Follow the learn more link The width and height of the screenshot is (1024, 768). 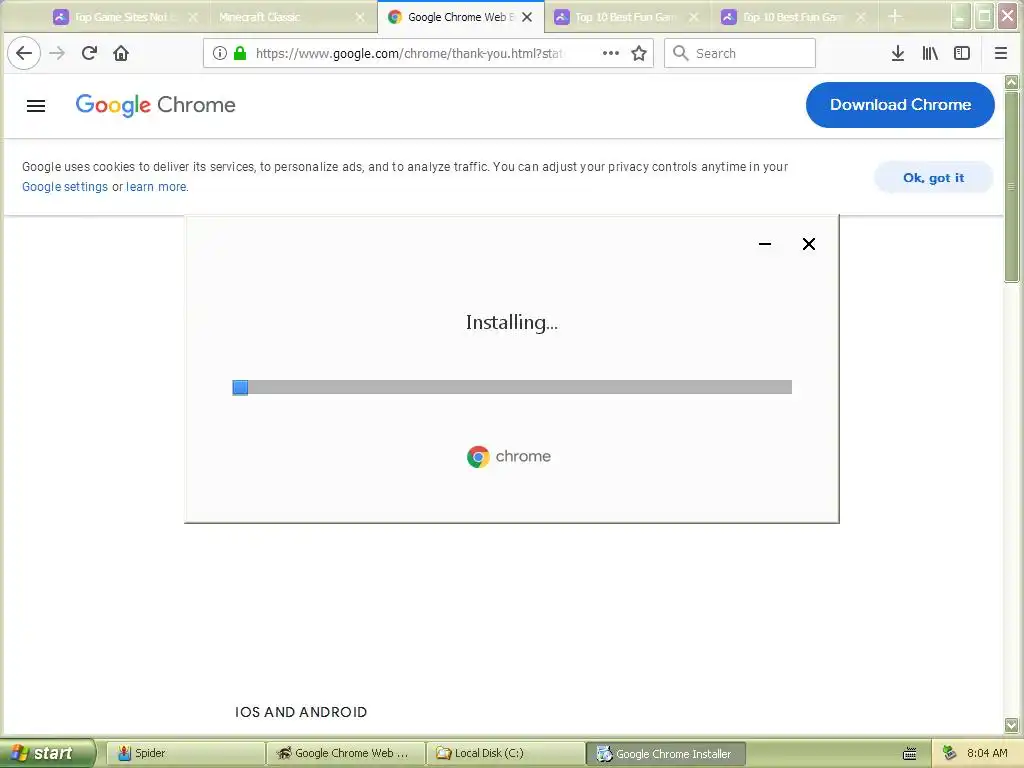point(156,187)
